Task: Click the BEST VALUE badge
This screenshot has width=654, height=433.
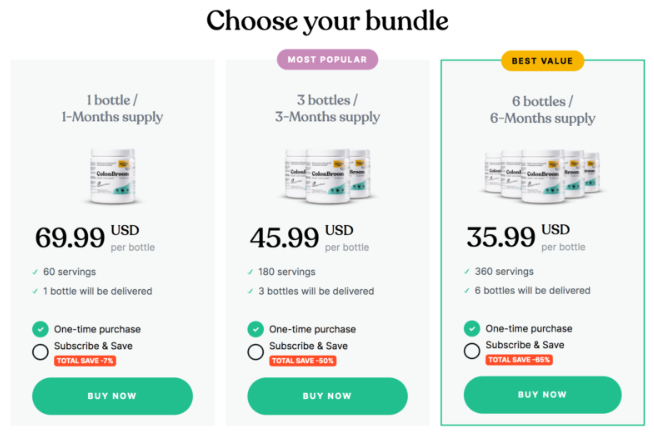Action: pos(542,61)
